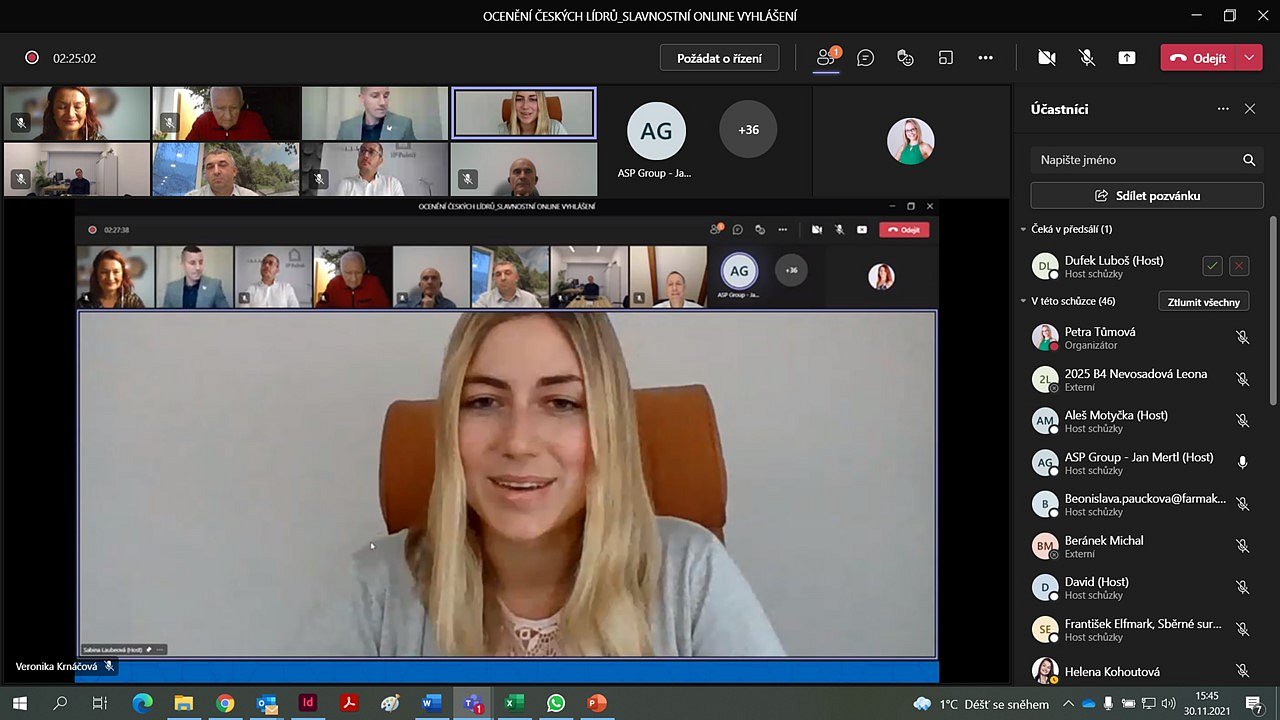Open Microsoft Word from taskbar
1280x720 pixels.
coord(431,703)
